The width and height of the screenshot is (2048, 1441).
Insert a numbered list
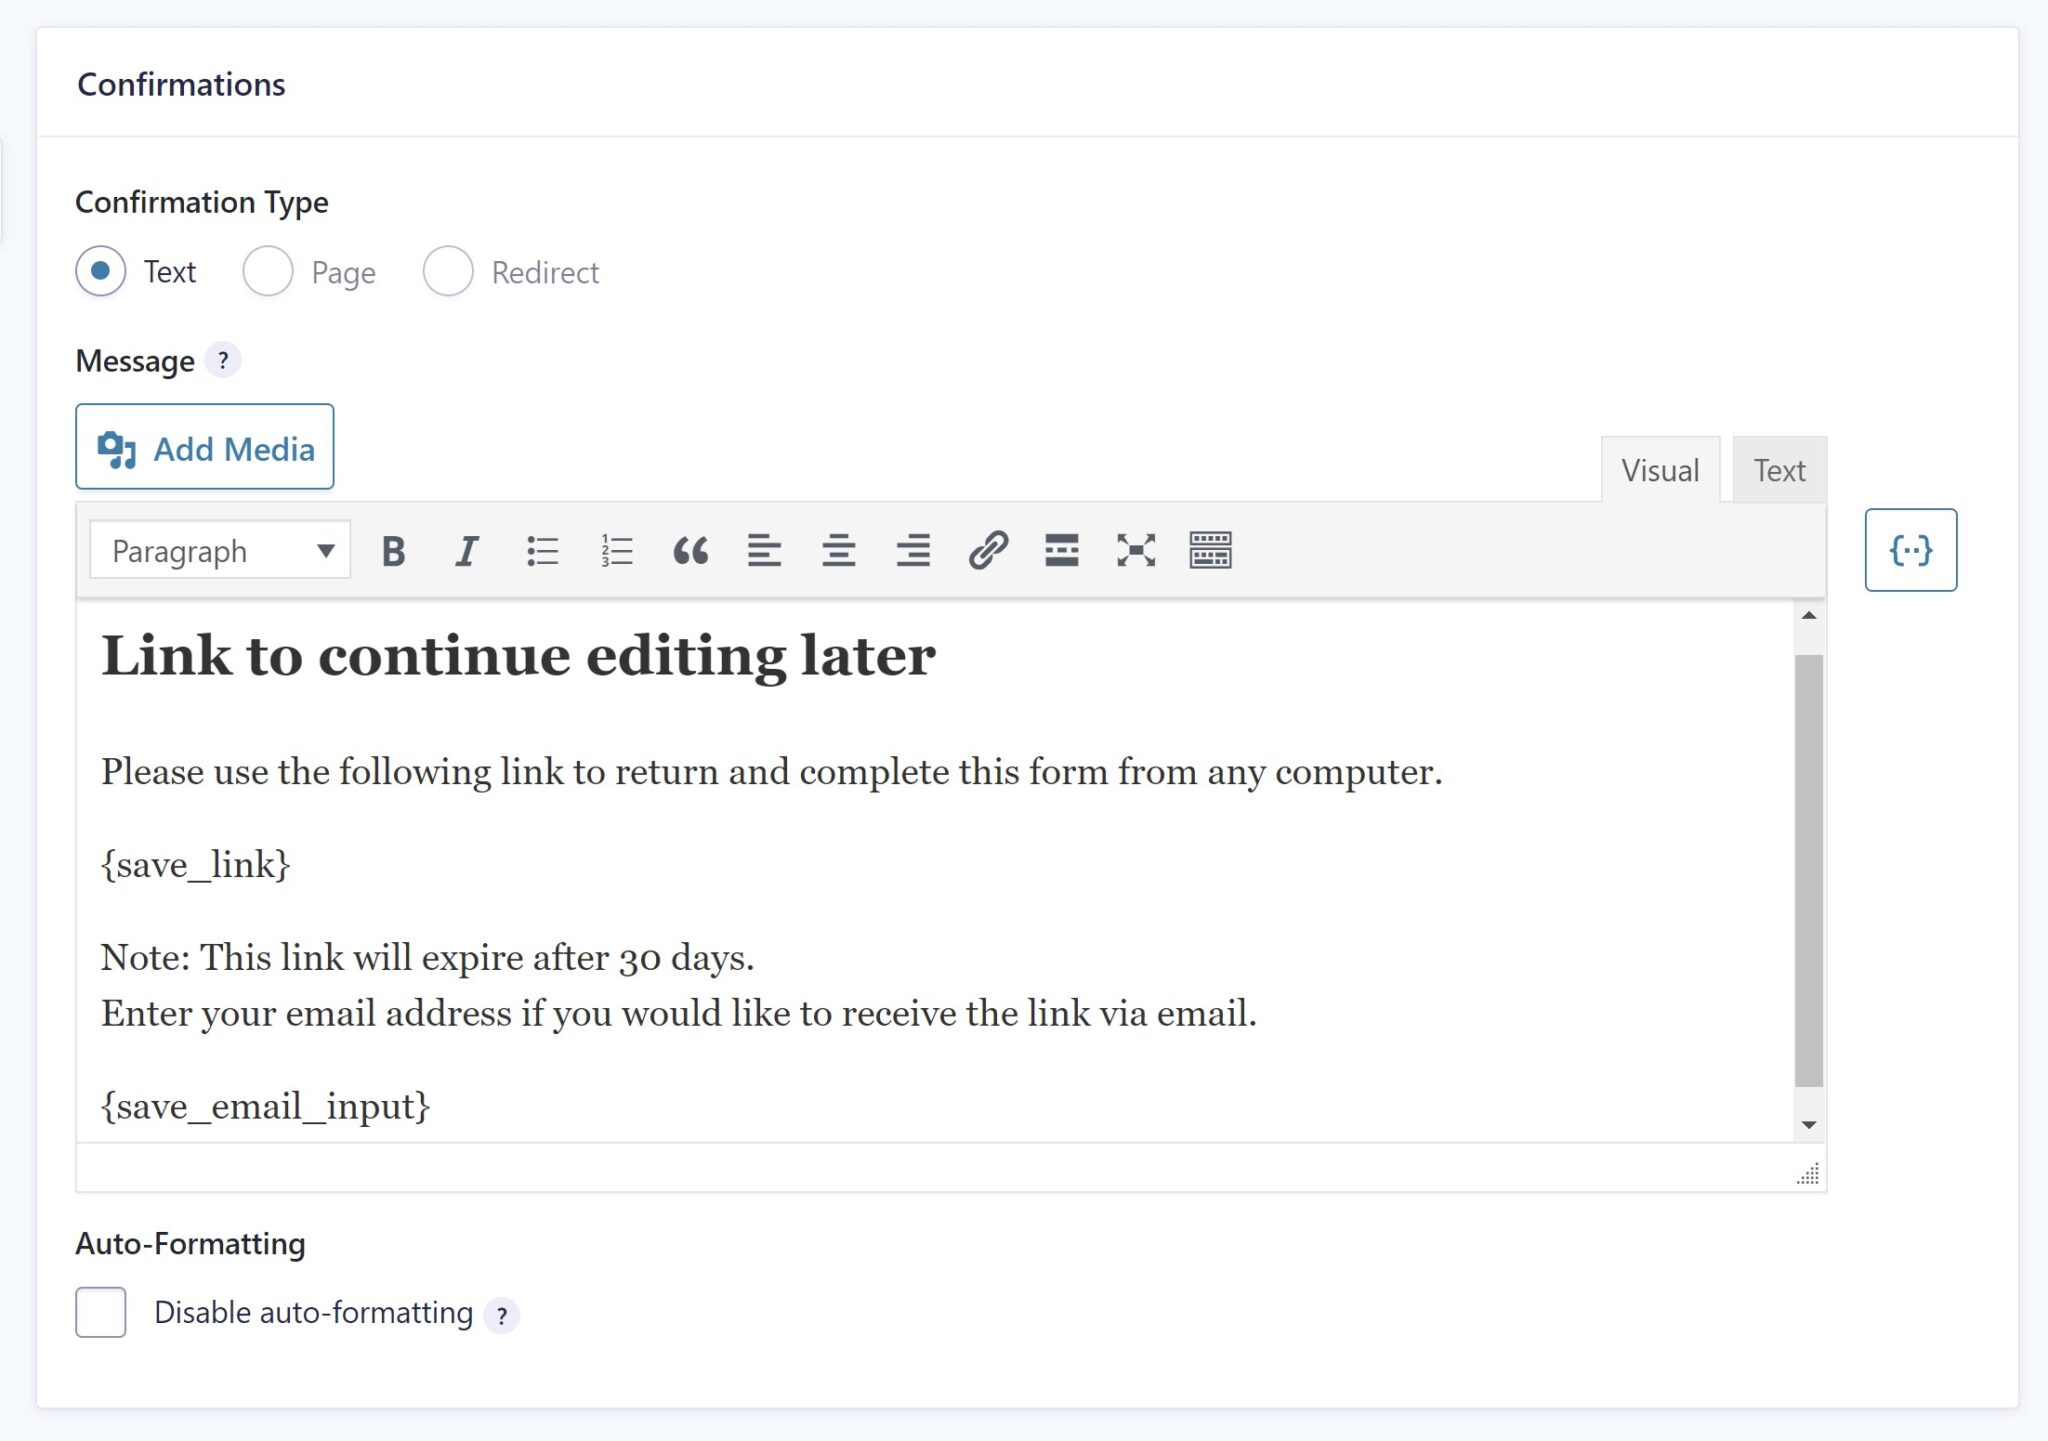pyautogui.click(x=616, y=550)
